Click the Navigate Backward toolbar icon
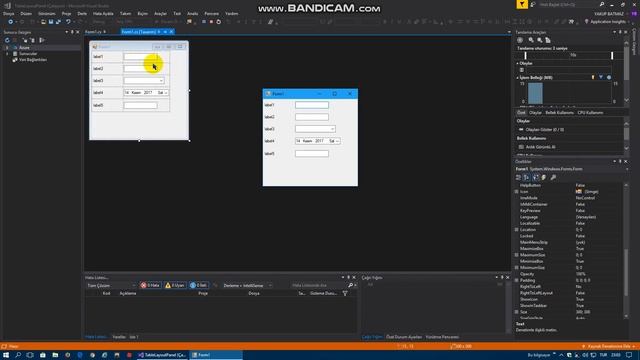640x360 pixels. [x=10, y=22]
